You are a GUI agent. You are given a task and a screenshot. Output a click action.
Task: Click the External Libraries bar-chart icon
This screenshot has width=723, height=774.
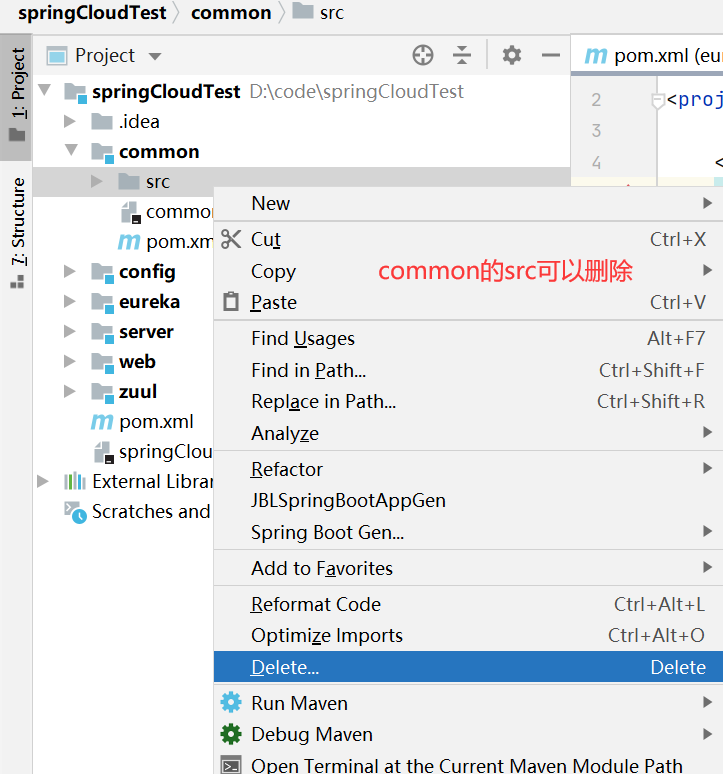pos(75,481)
